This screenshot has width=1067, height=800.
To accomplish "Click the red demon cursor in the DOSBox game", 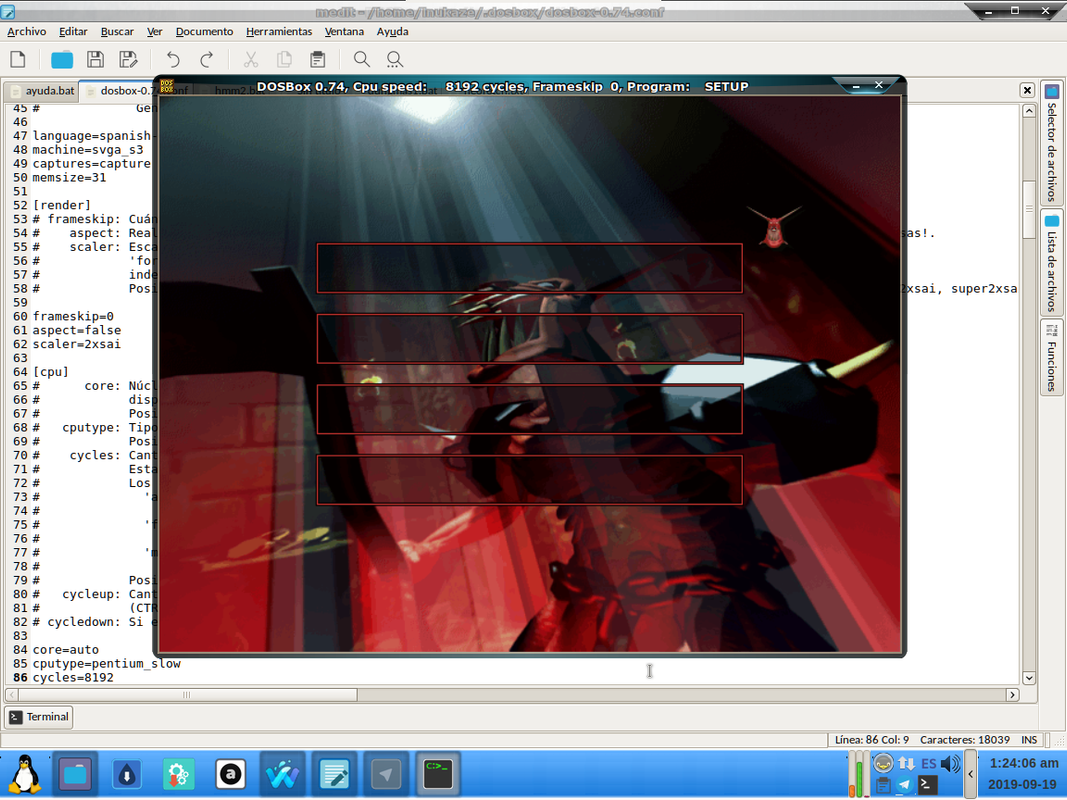I will (774, 227).
